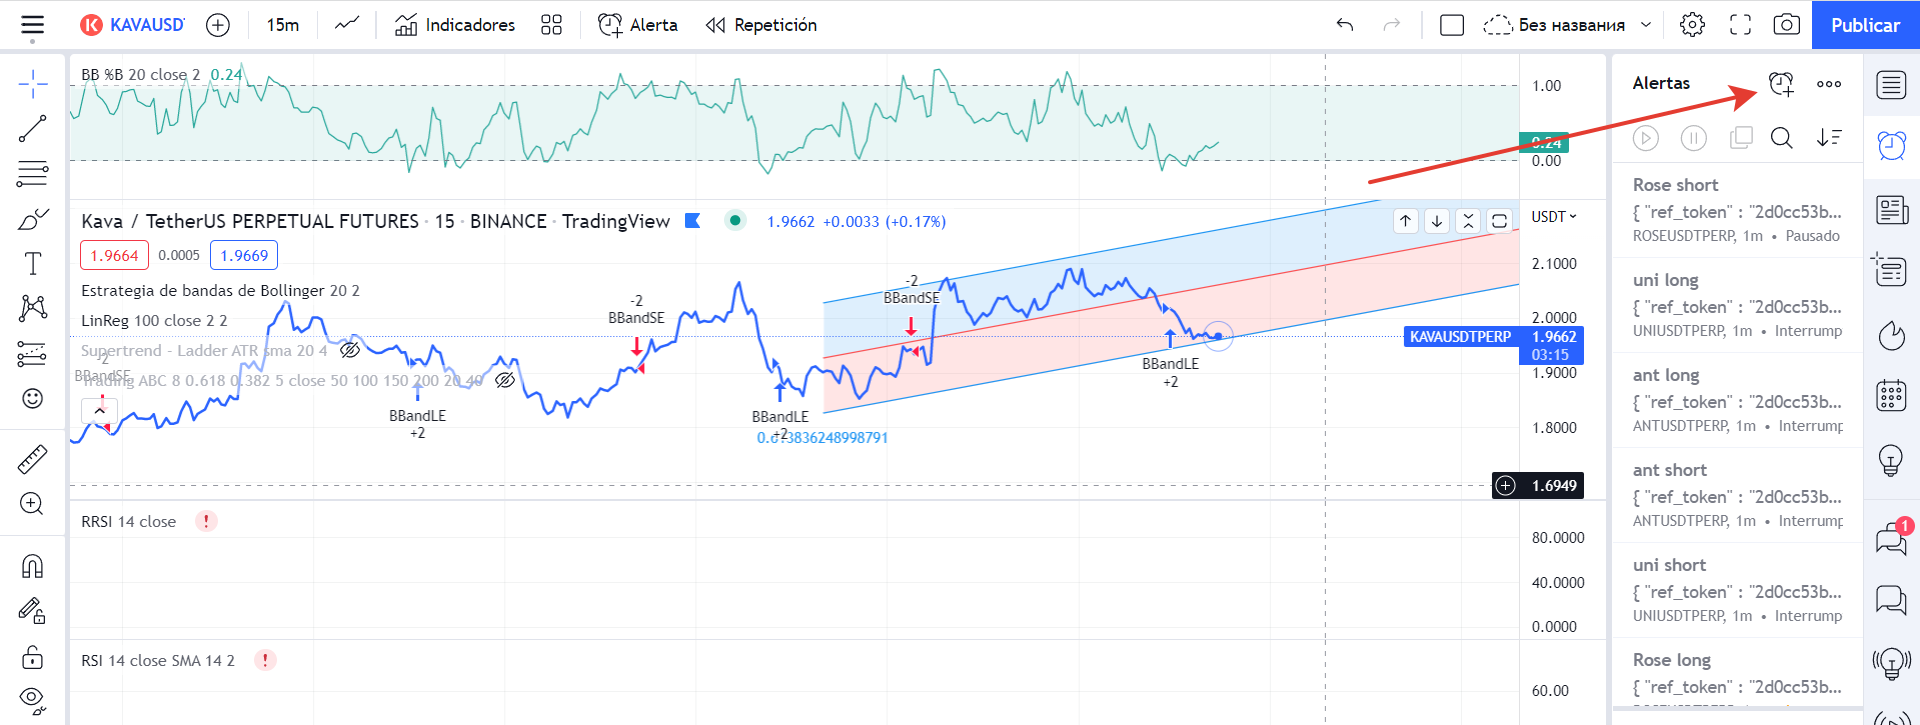The image size is (1920, 725).
Task: Activate the zoom in tool
Action: tap(33, 504)
